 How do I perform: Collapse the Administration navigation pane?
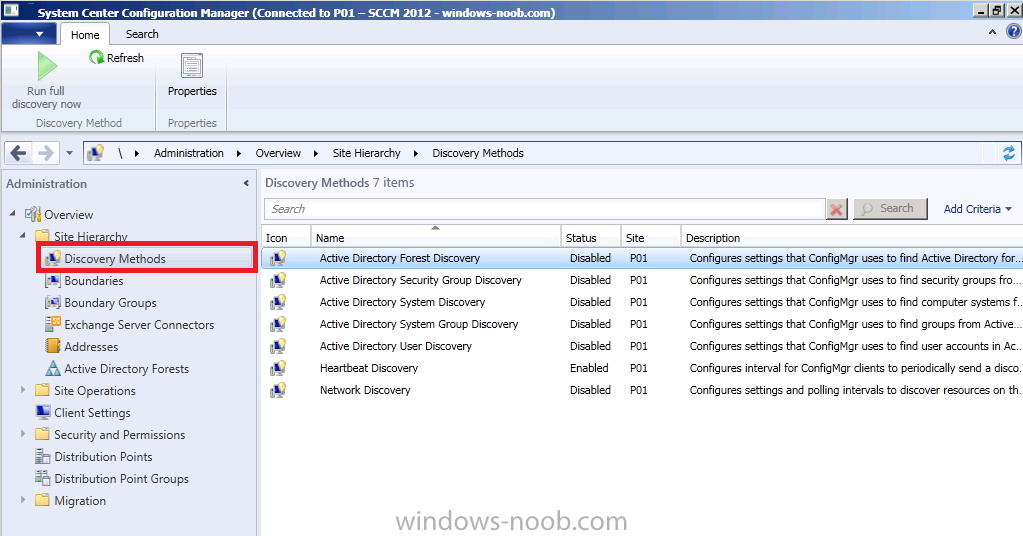[246, 183]
